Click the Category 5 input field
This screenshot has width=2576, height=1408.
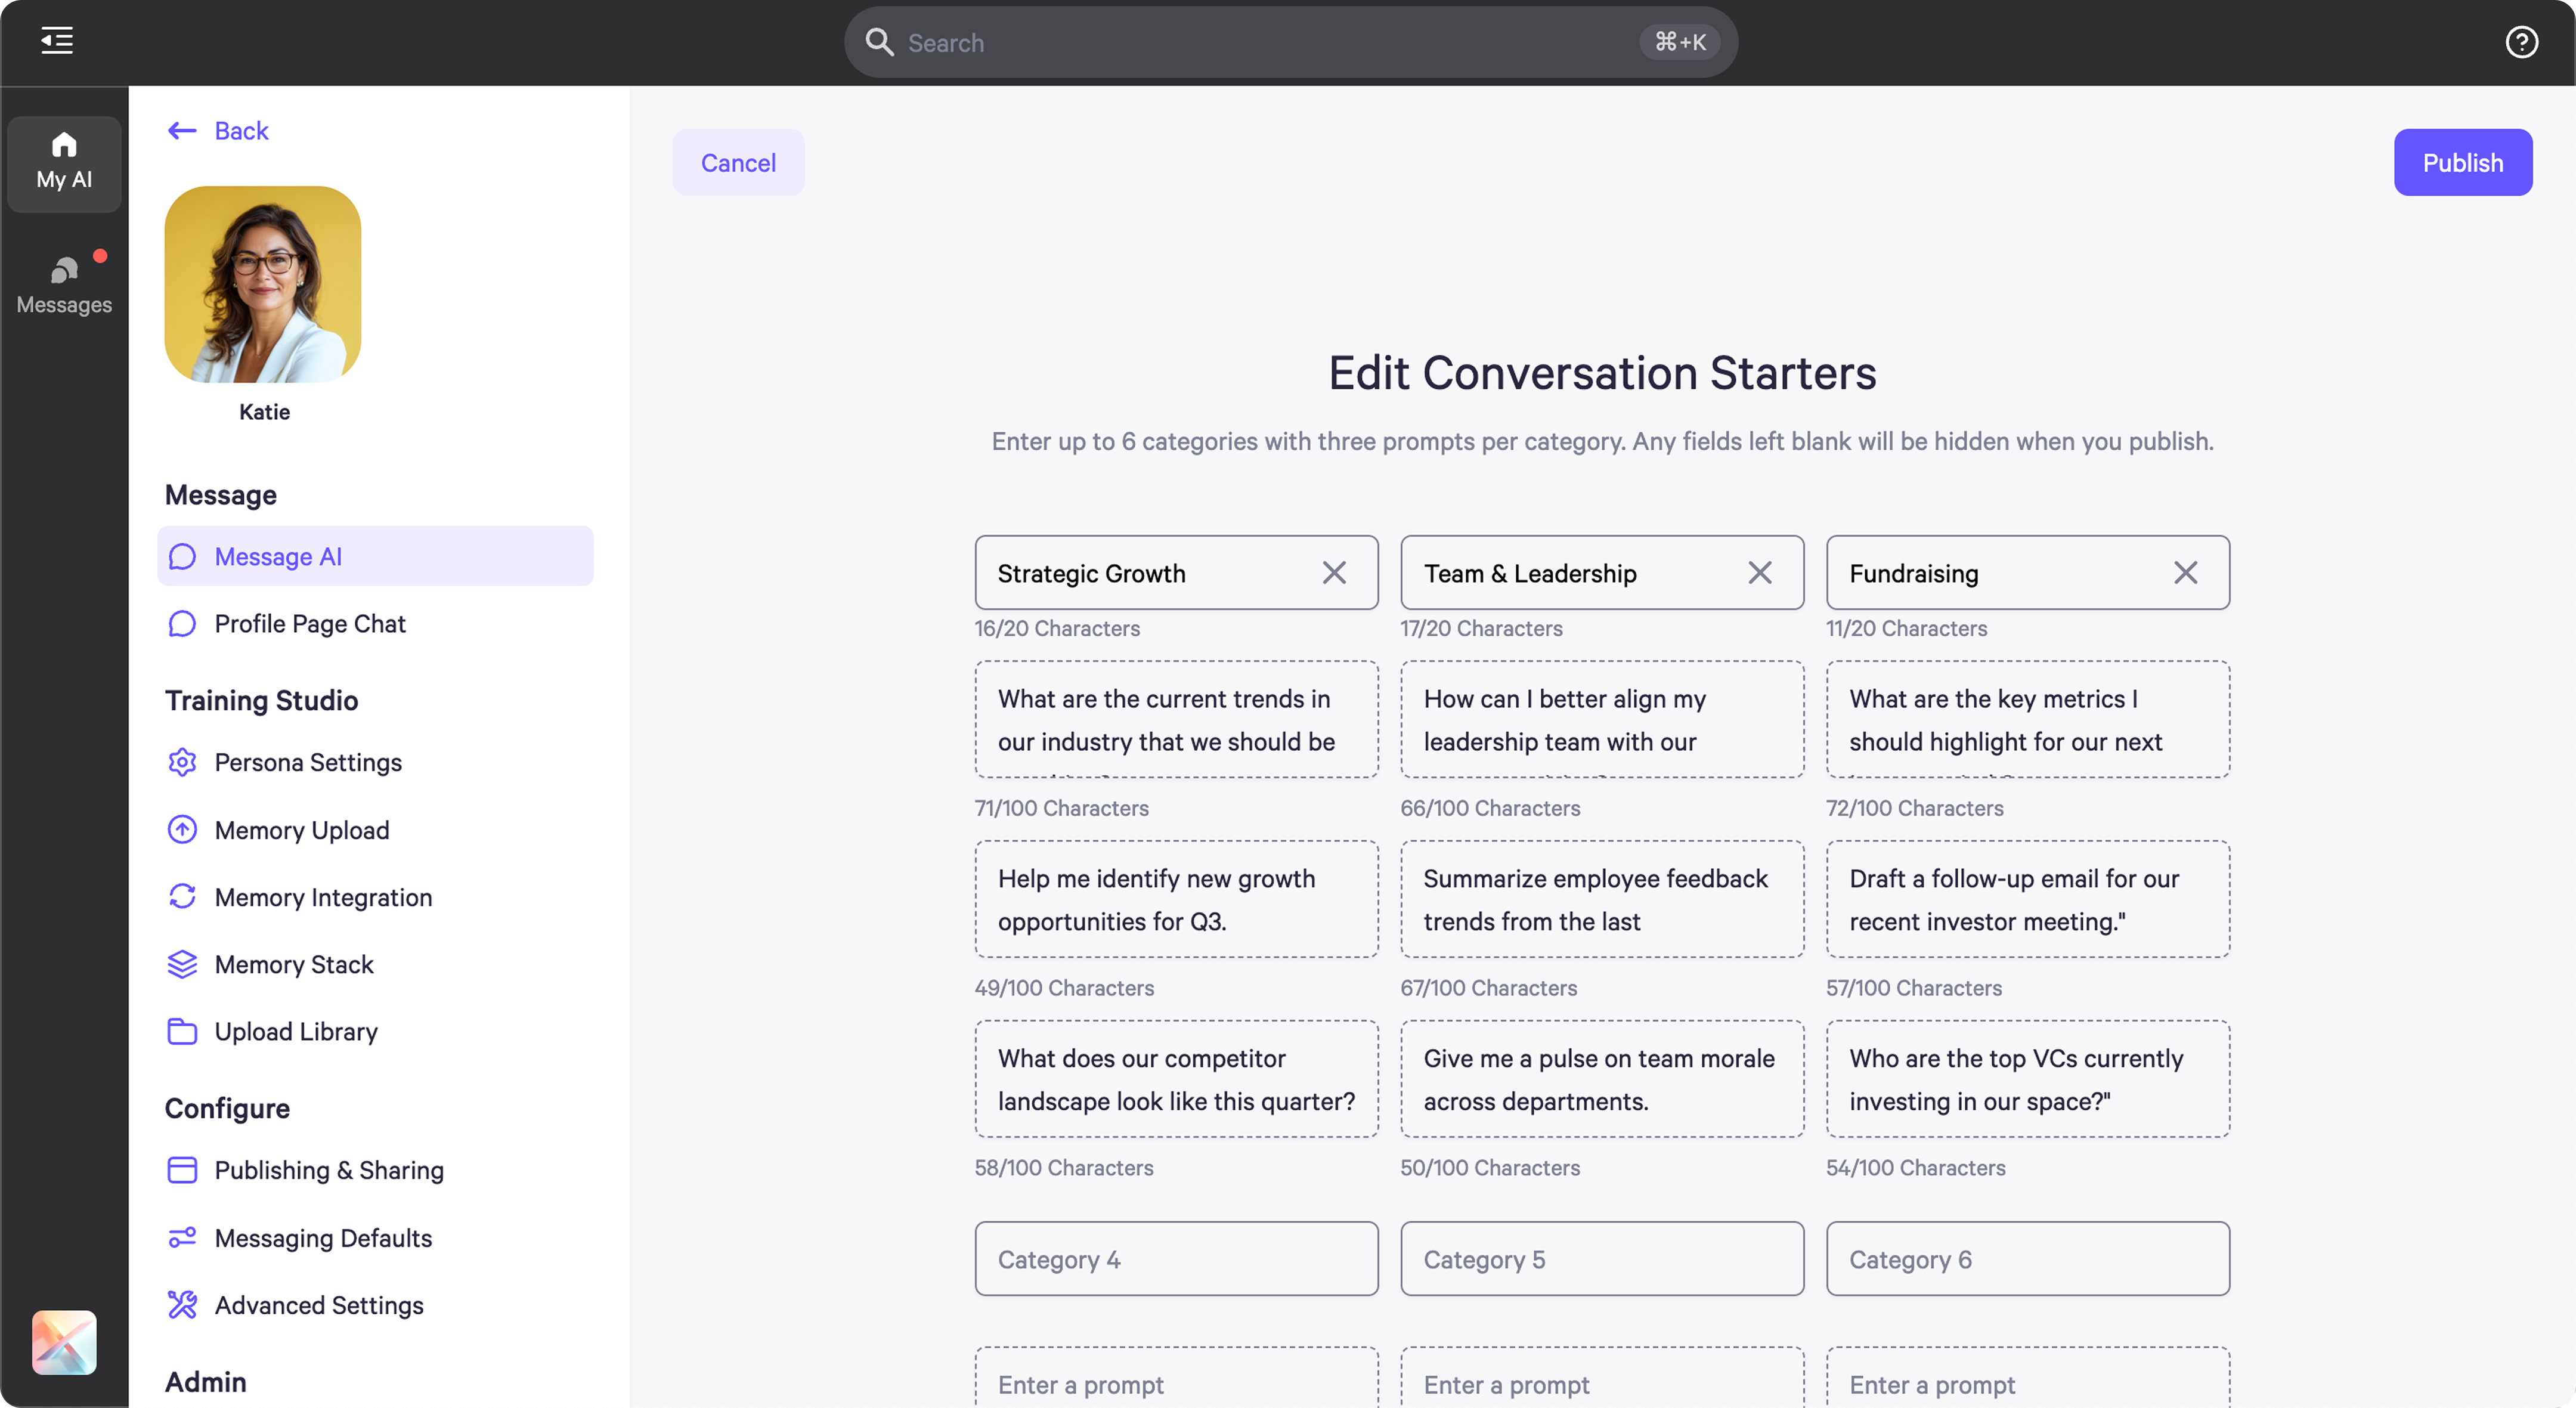(x=1600, y=1258)
